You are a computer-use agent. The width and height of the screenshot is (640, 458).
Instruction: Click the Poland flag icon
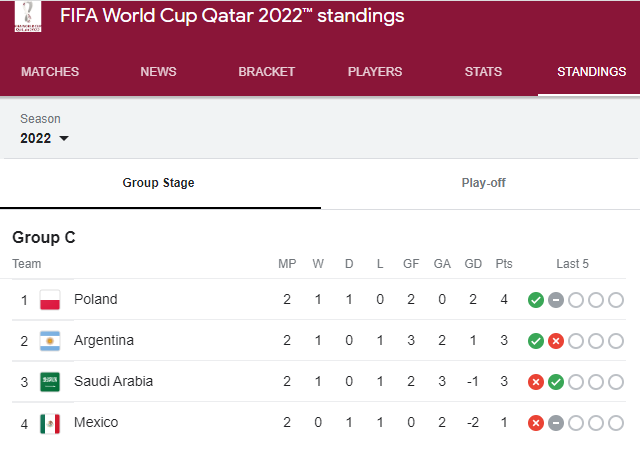point(50,300)
